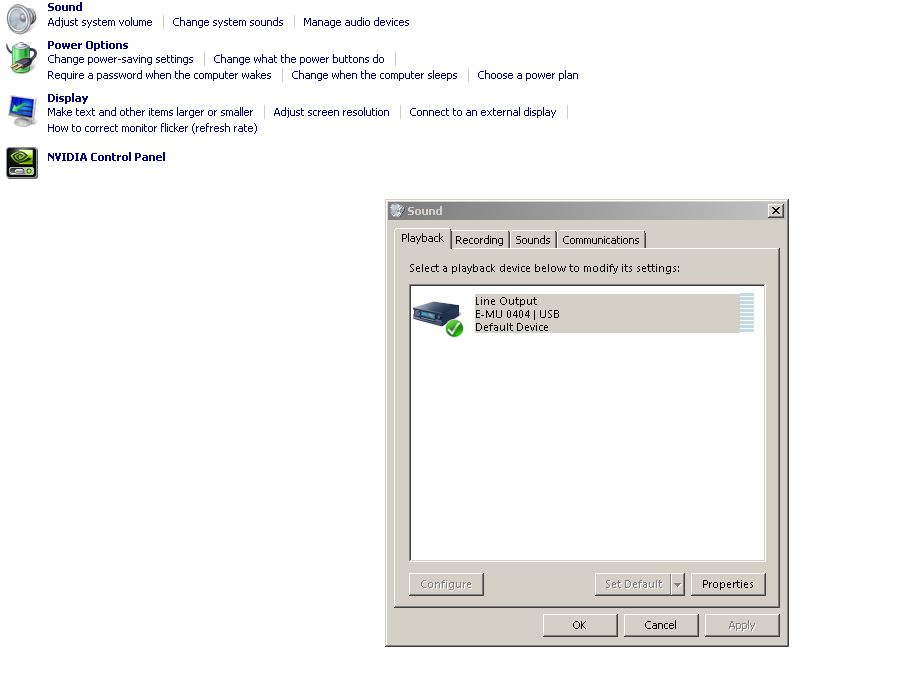Open Change system sounds link

227,22
